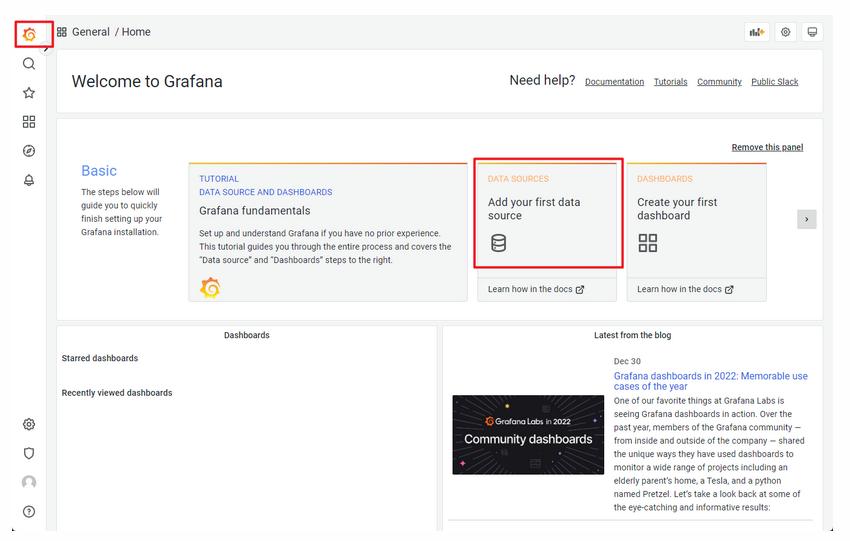The image size is (850, 541).
Task: Open Create your first dashboard card
Action: coord(697,220)
